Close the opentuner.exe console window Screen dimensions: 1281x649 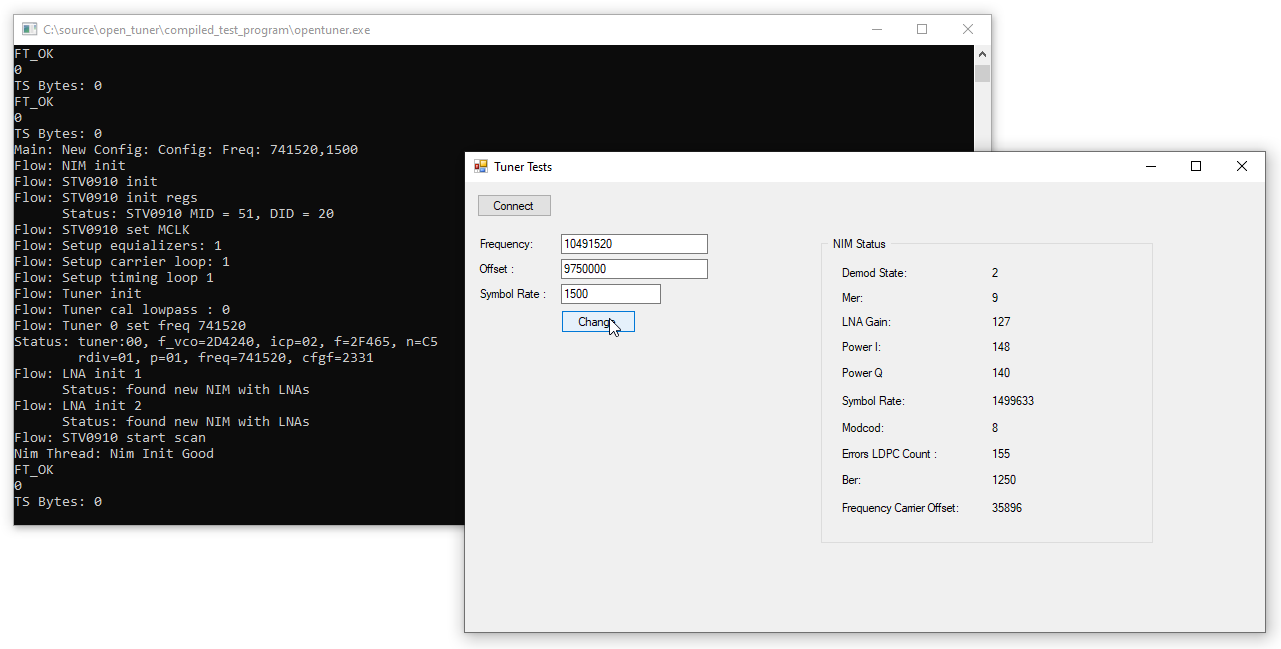click(968, 30)
